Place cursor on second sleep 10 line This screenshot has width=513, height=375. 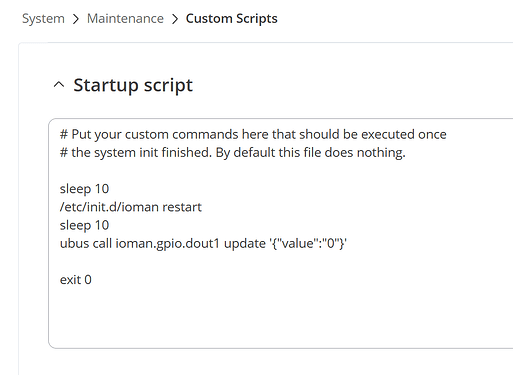pyautogui.click(x=84, y=225)
